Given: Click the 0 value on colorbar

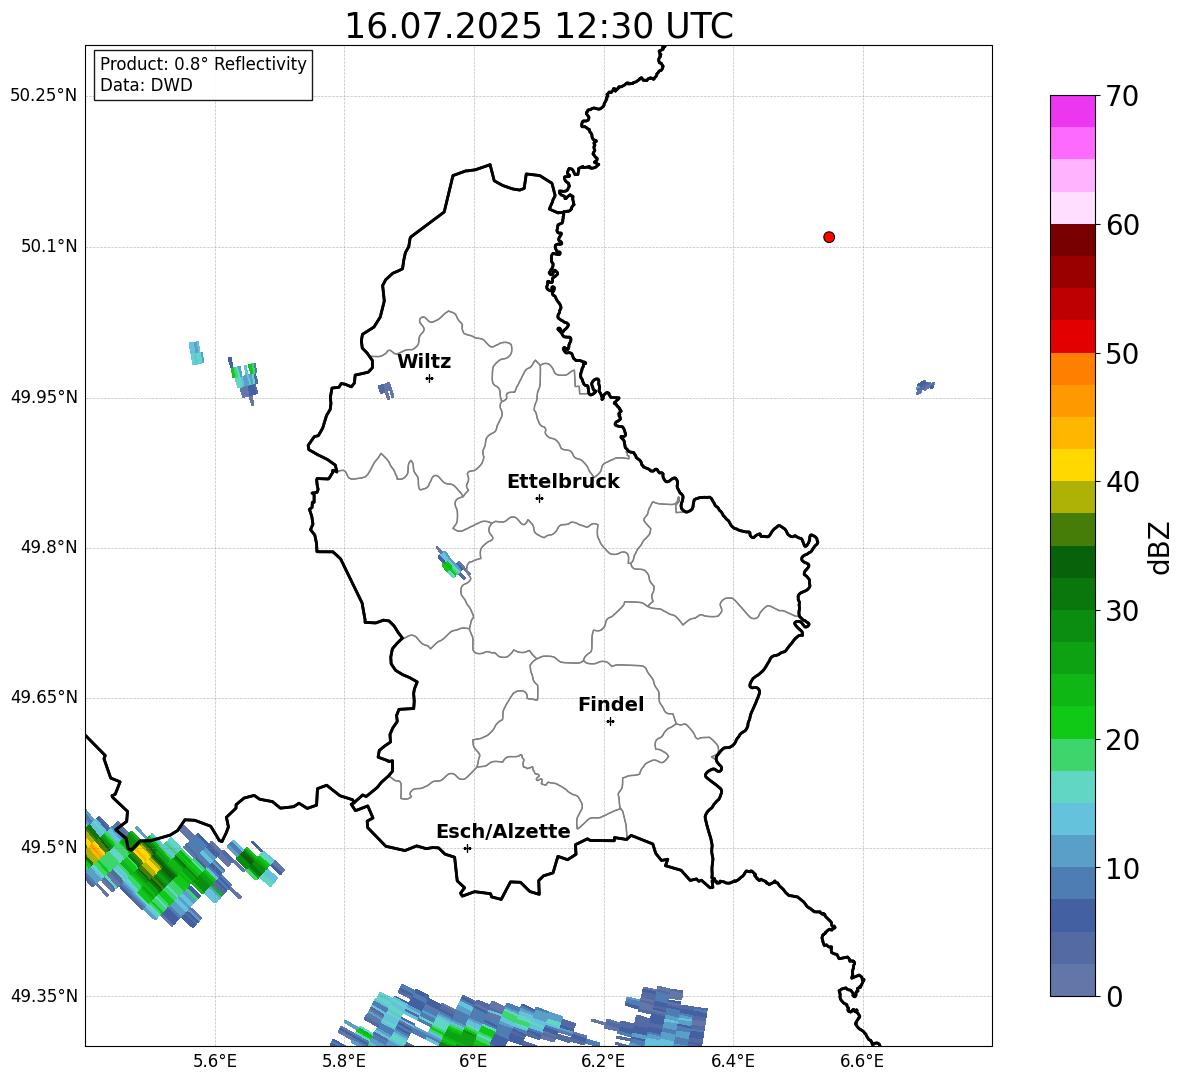Looking at the screenshot, I should pyautogui.click(x=1114, y=996).
